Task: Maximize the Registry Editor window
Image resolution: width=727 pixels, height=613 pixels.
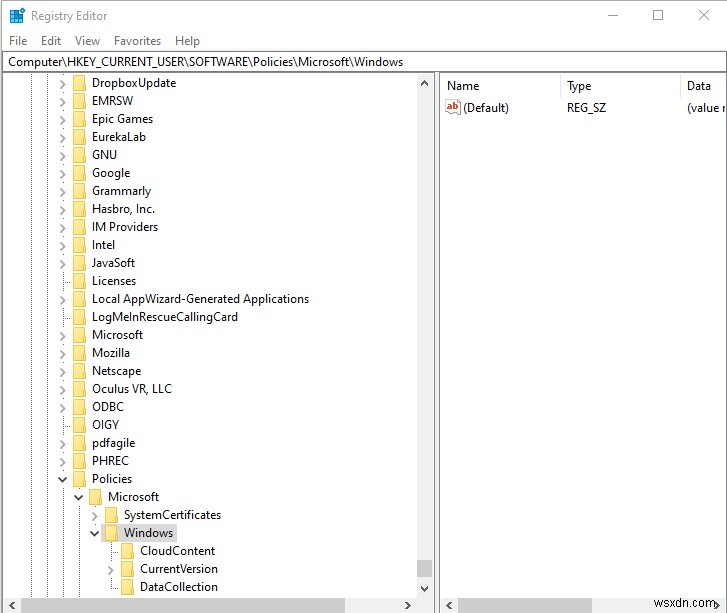Action: pyautogui.click(x=658, y=15)
